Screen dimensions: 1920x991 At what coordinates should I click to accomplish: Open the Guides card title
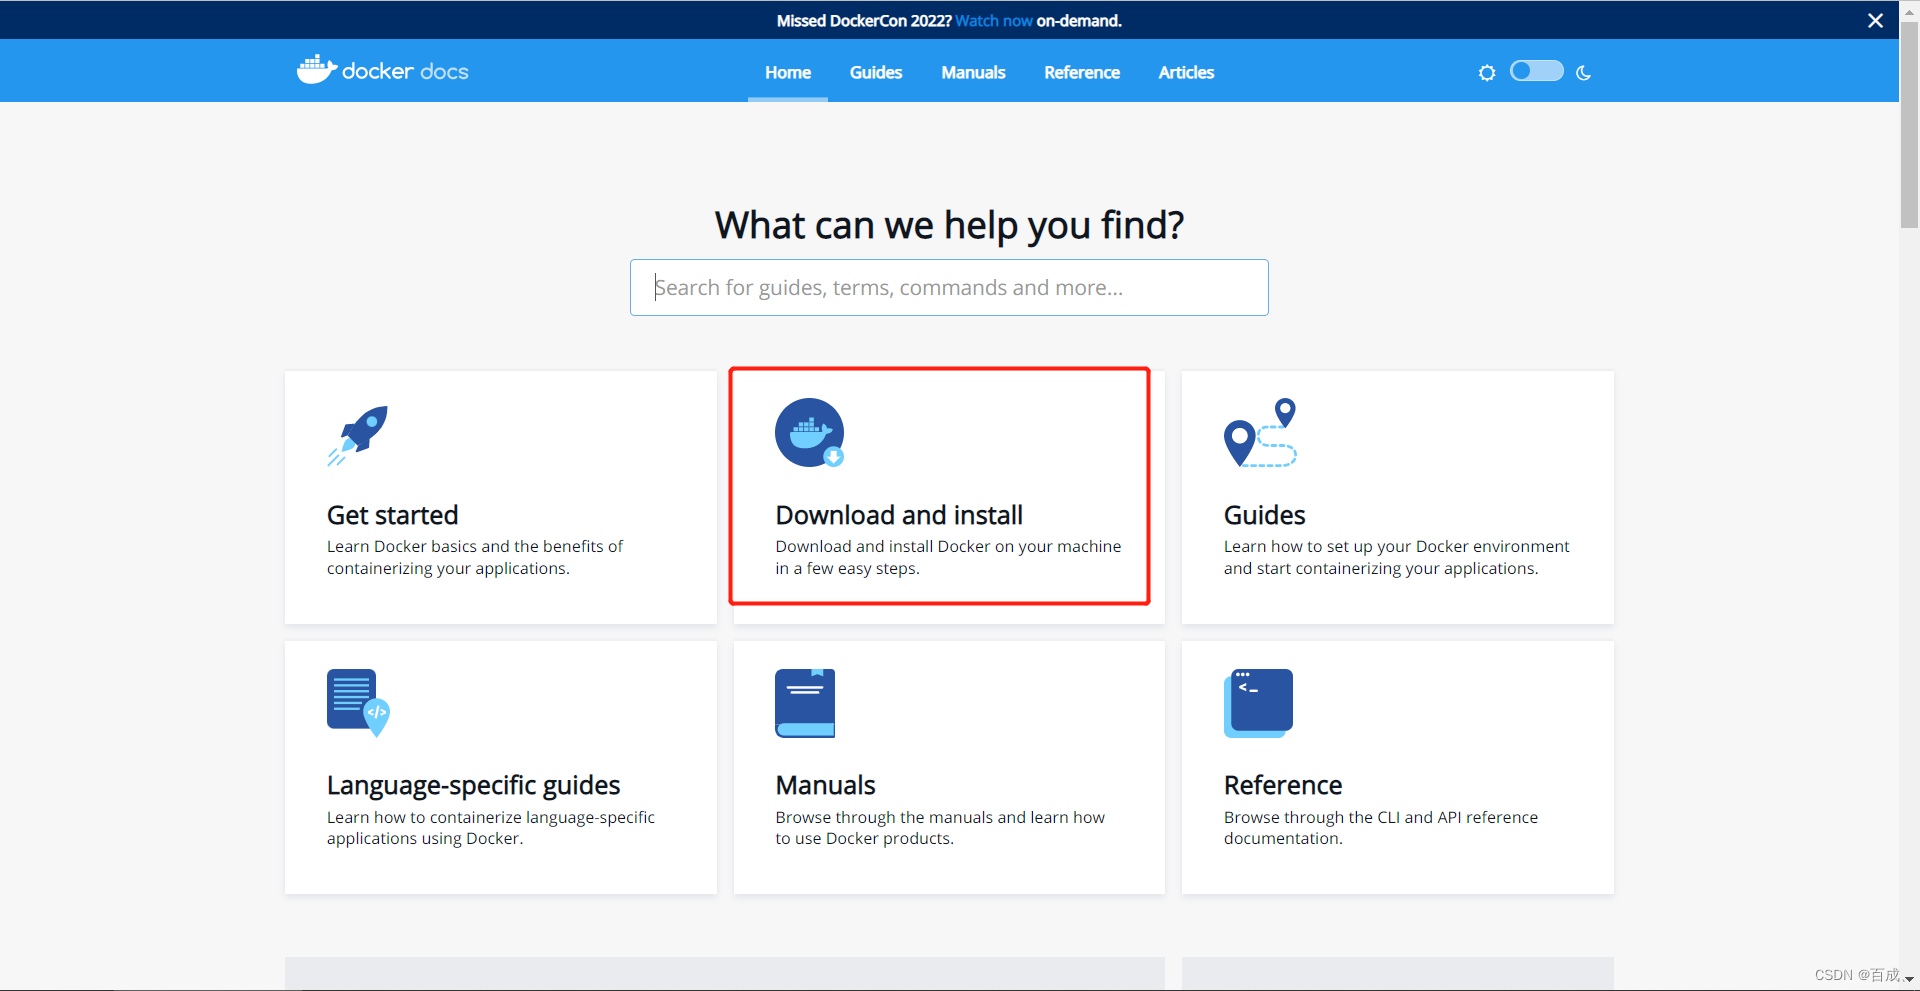[1264, 515]
